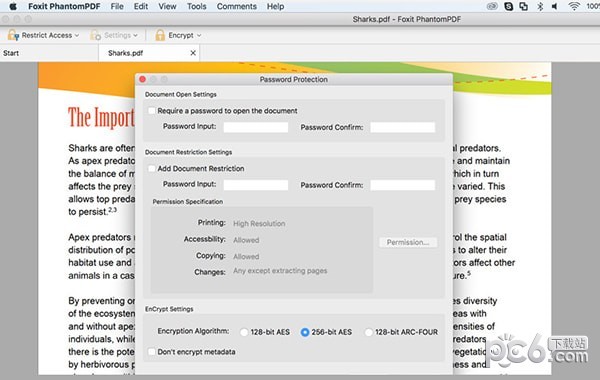This screenshot has width=600, height=380.
Task: Open the Comments menu
Action: tap(237, 7)
